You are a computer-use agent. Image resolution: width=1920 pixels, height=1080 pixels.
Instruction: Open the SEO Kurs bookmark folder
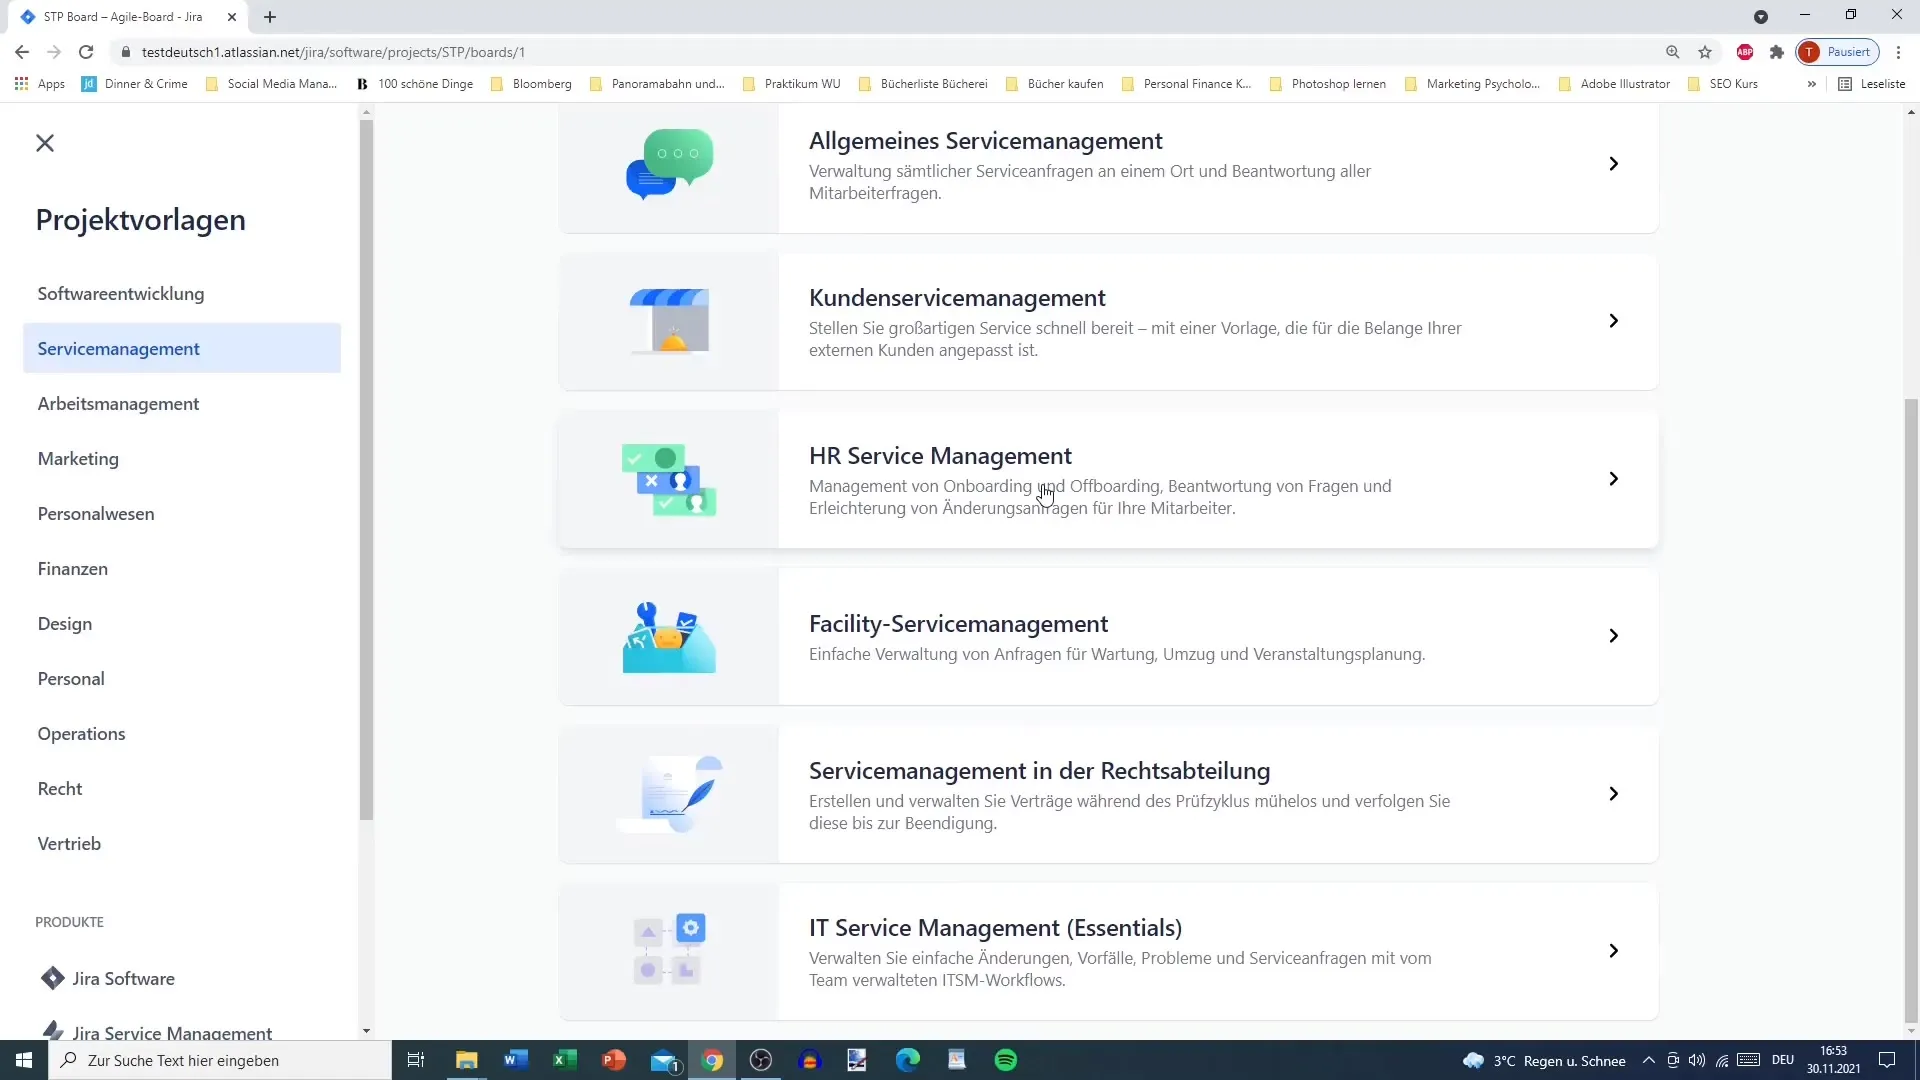[x=1723, y=84]
